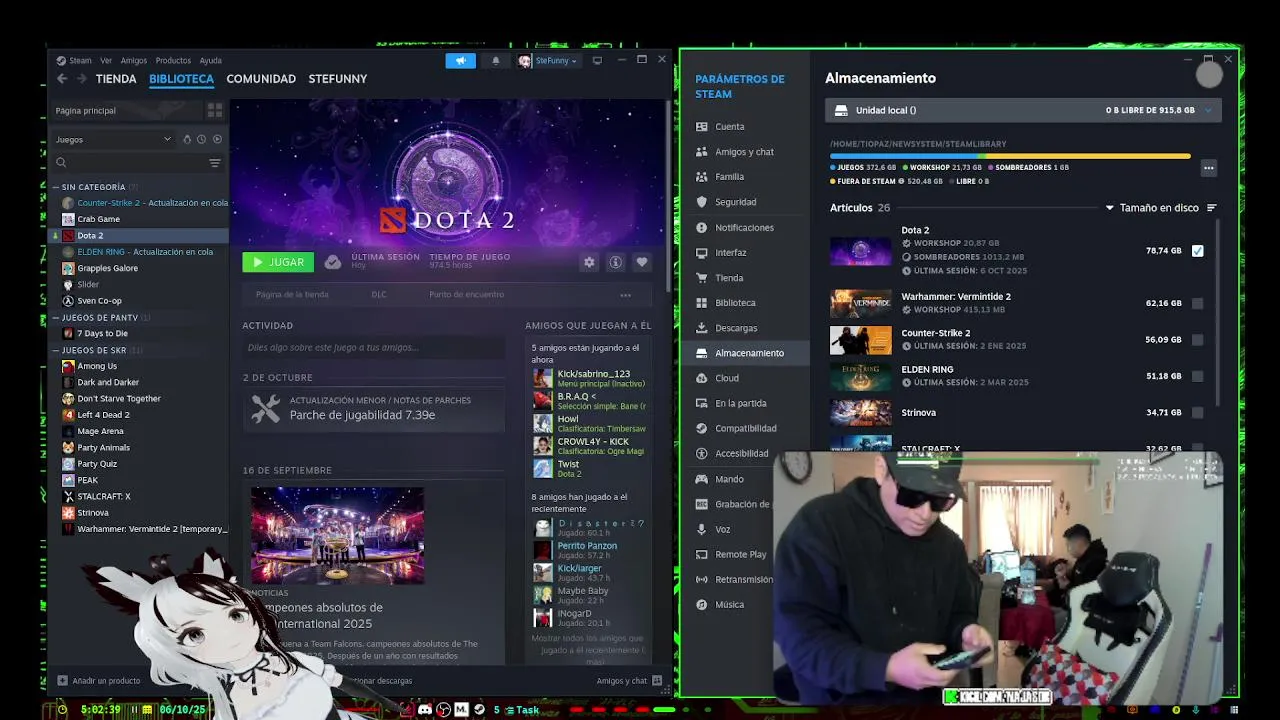Click Añadir un producto
The image size is (1280, 720).
tap(98, 681)
